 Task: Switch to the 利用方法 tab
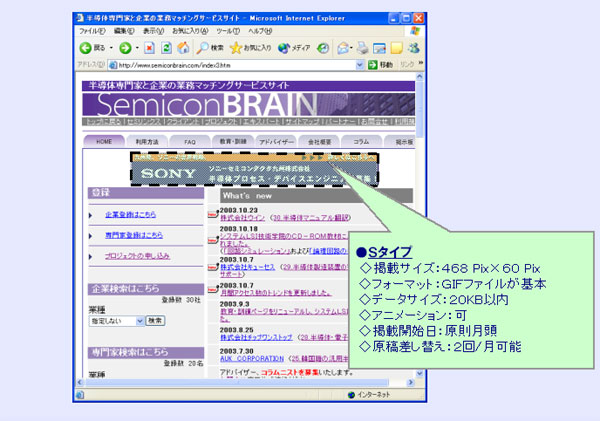pos(147,141)
